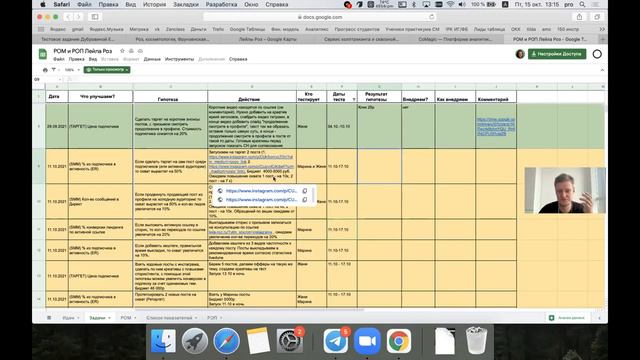This screenshot has height=360, width=640.
Task: Click the account avatar near Настройки Доступа
Action: (x=520, y=54)
